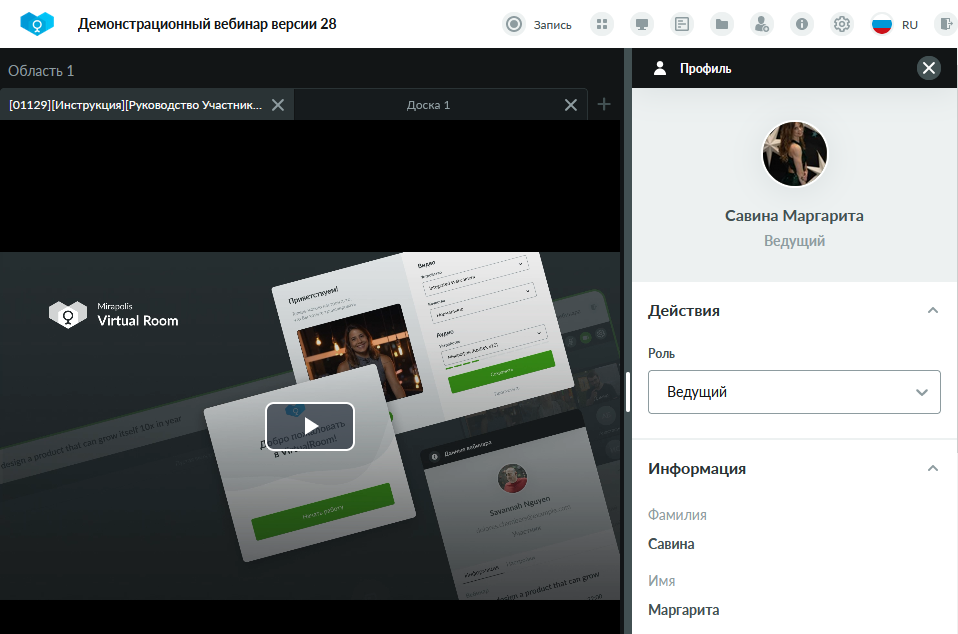Open the Роль dropdown showing Ведущий

tap(794, 392)
